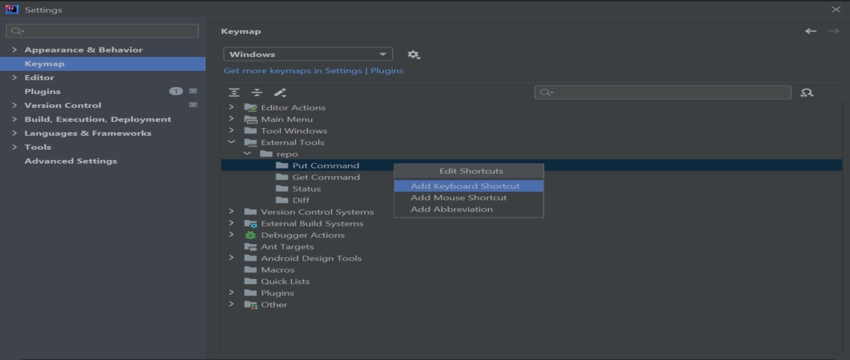Screen dimensions: 850x360
Task: Click Find Actions by Shortcut icon
Action: click(x=807, y=93)
